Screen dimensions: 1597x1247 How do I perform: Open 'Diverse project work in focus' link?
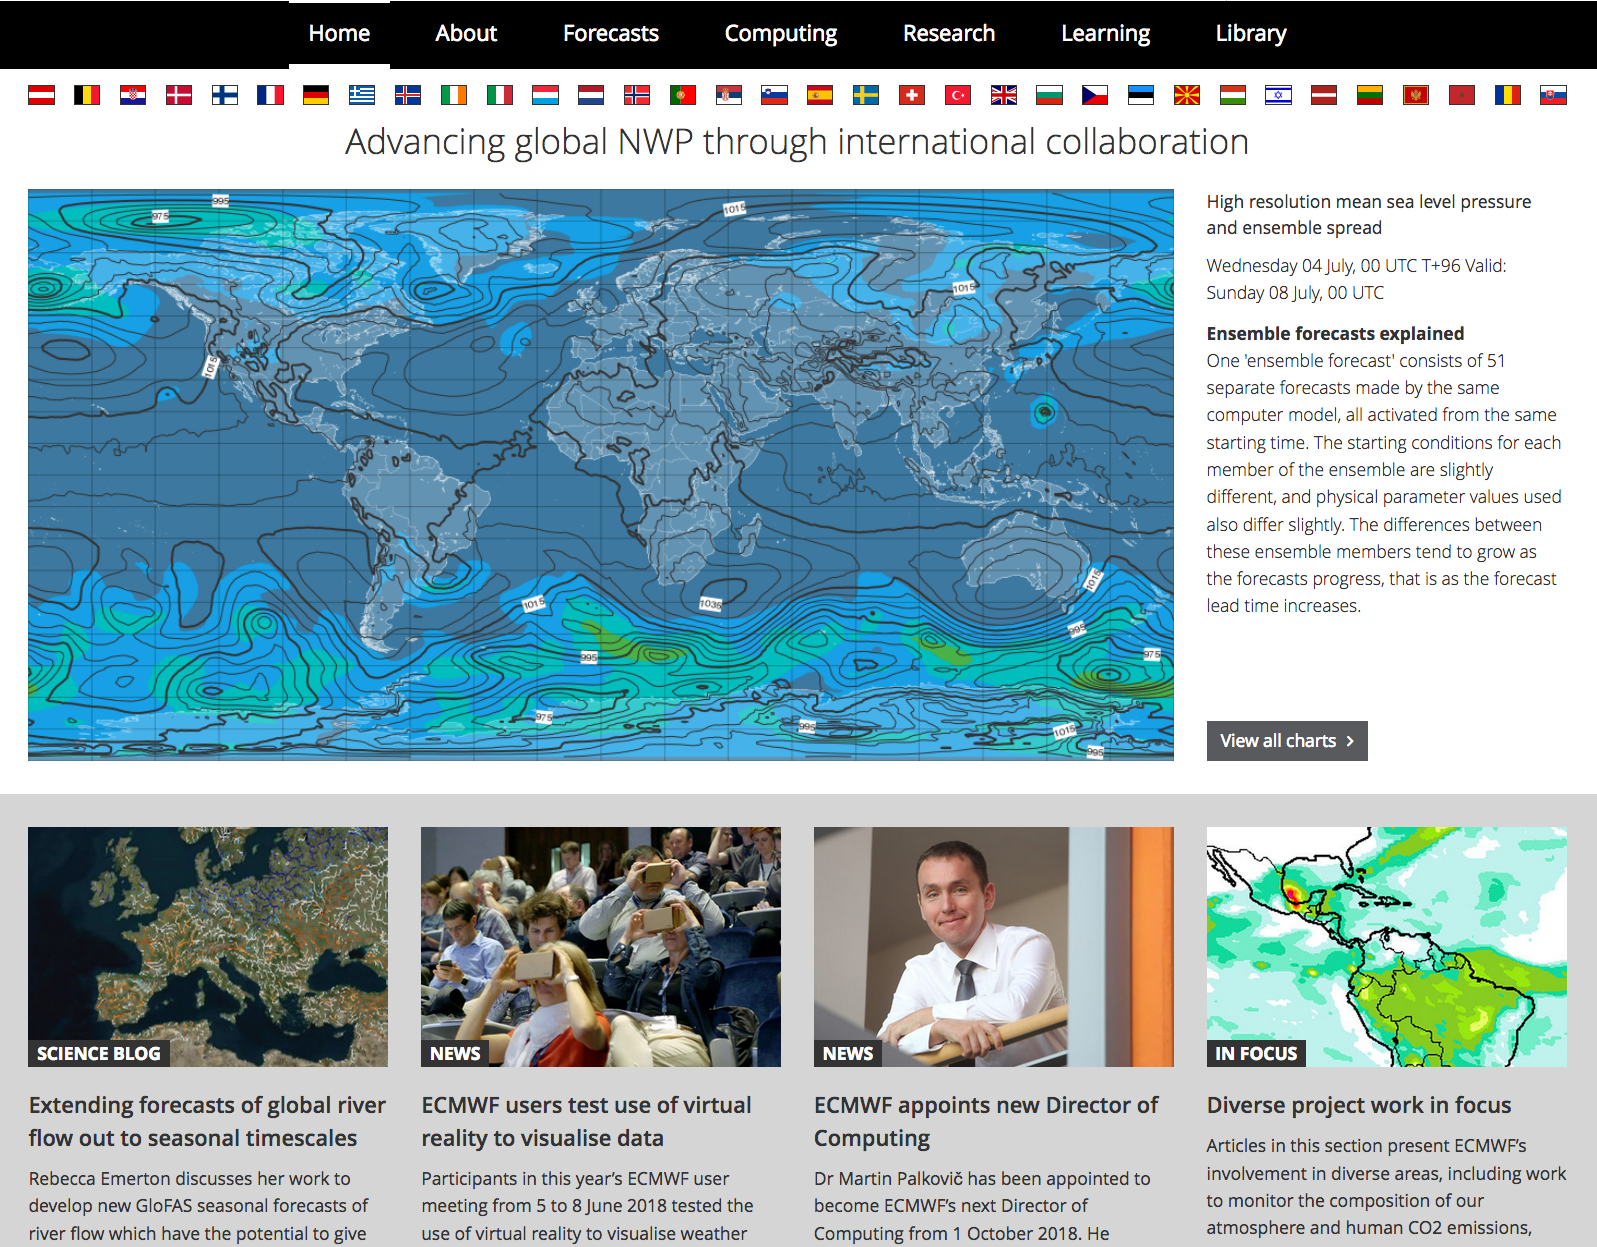click(x=1359, y=1105)
